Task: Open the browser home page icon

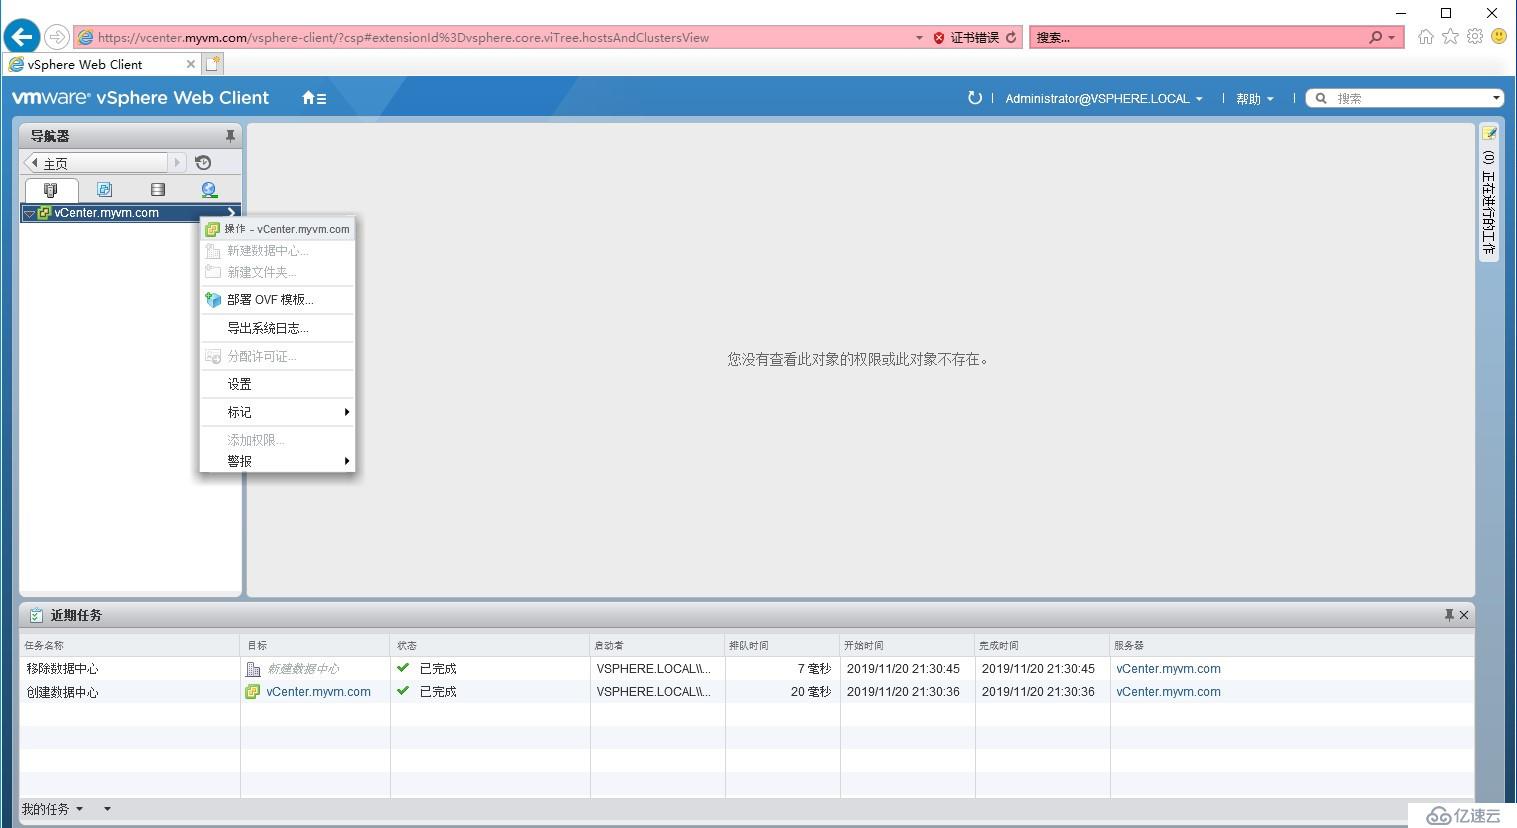Action: [1426, 37]
